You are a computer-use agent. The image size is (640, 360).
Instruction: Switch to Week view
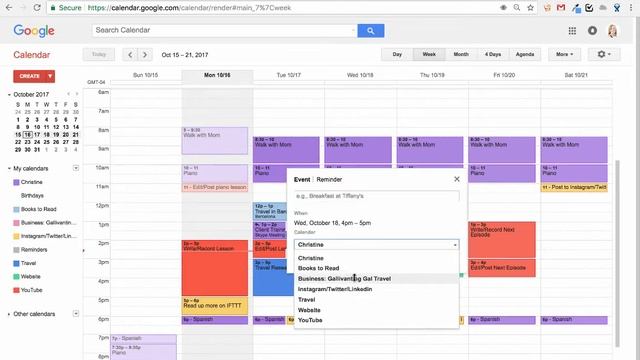[429, 54]
